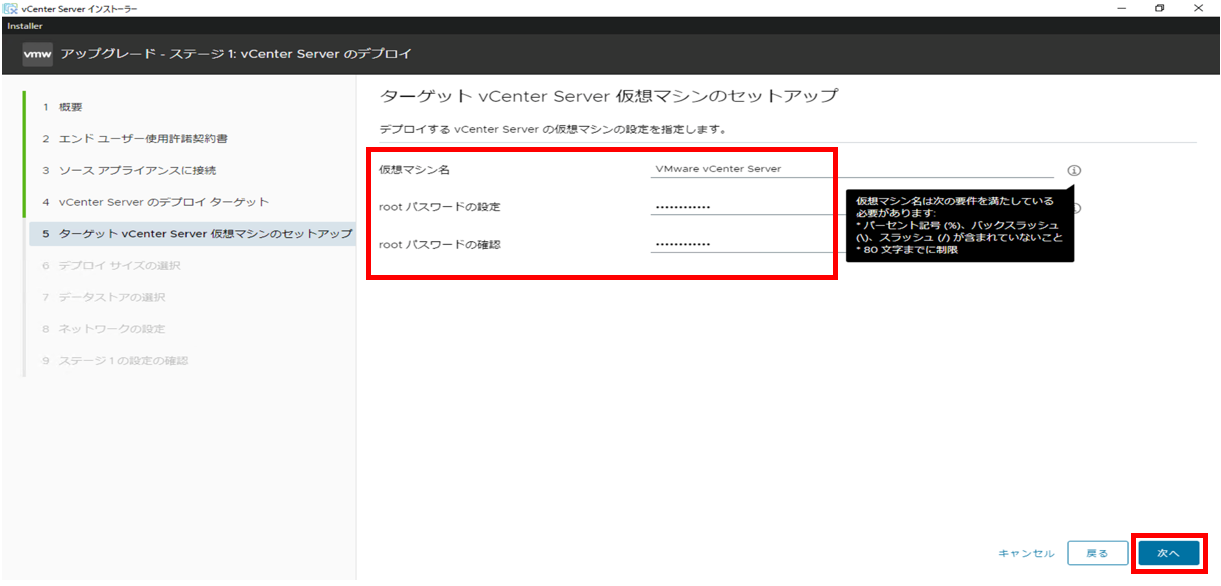Click the vmw logo in the header
The width and height of the screenshot is (1221, 586).
click(37, 54)
